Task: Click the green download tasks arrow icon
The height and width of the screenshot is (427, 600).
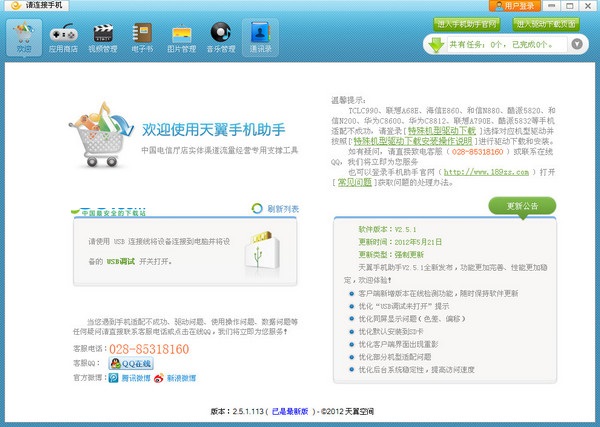Action: pos(436,45)
